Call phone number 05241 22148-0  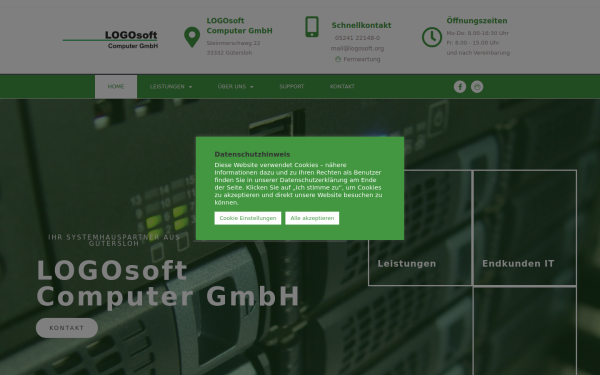pos(357,38)
